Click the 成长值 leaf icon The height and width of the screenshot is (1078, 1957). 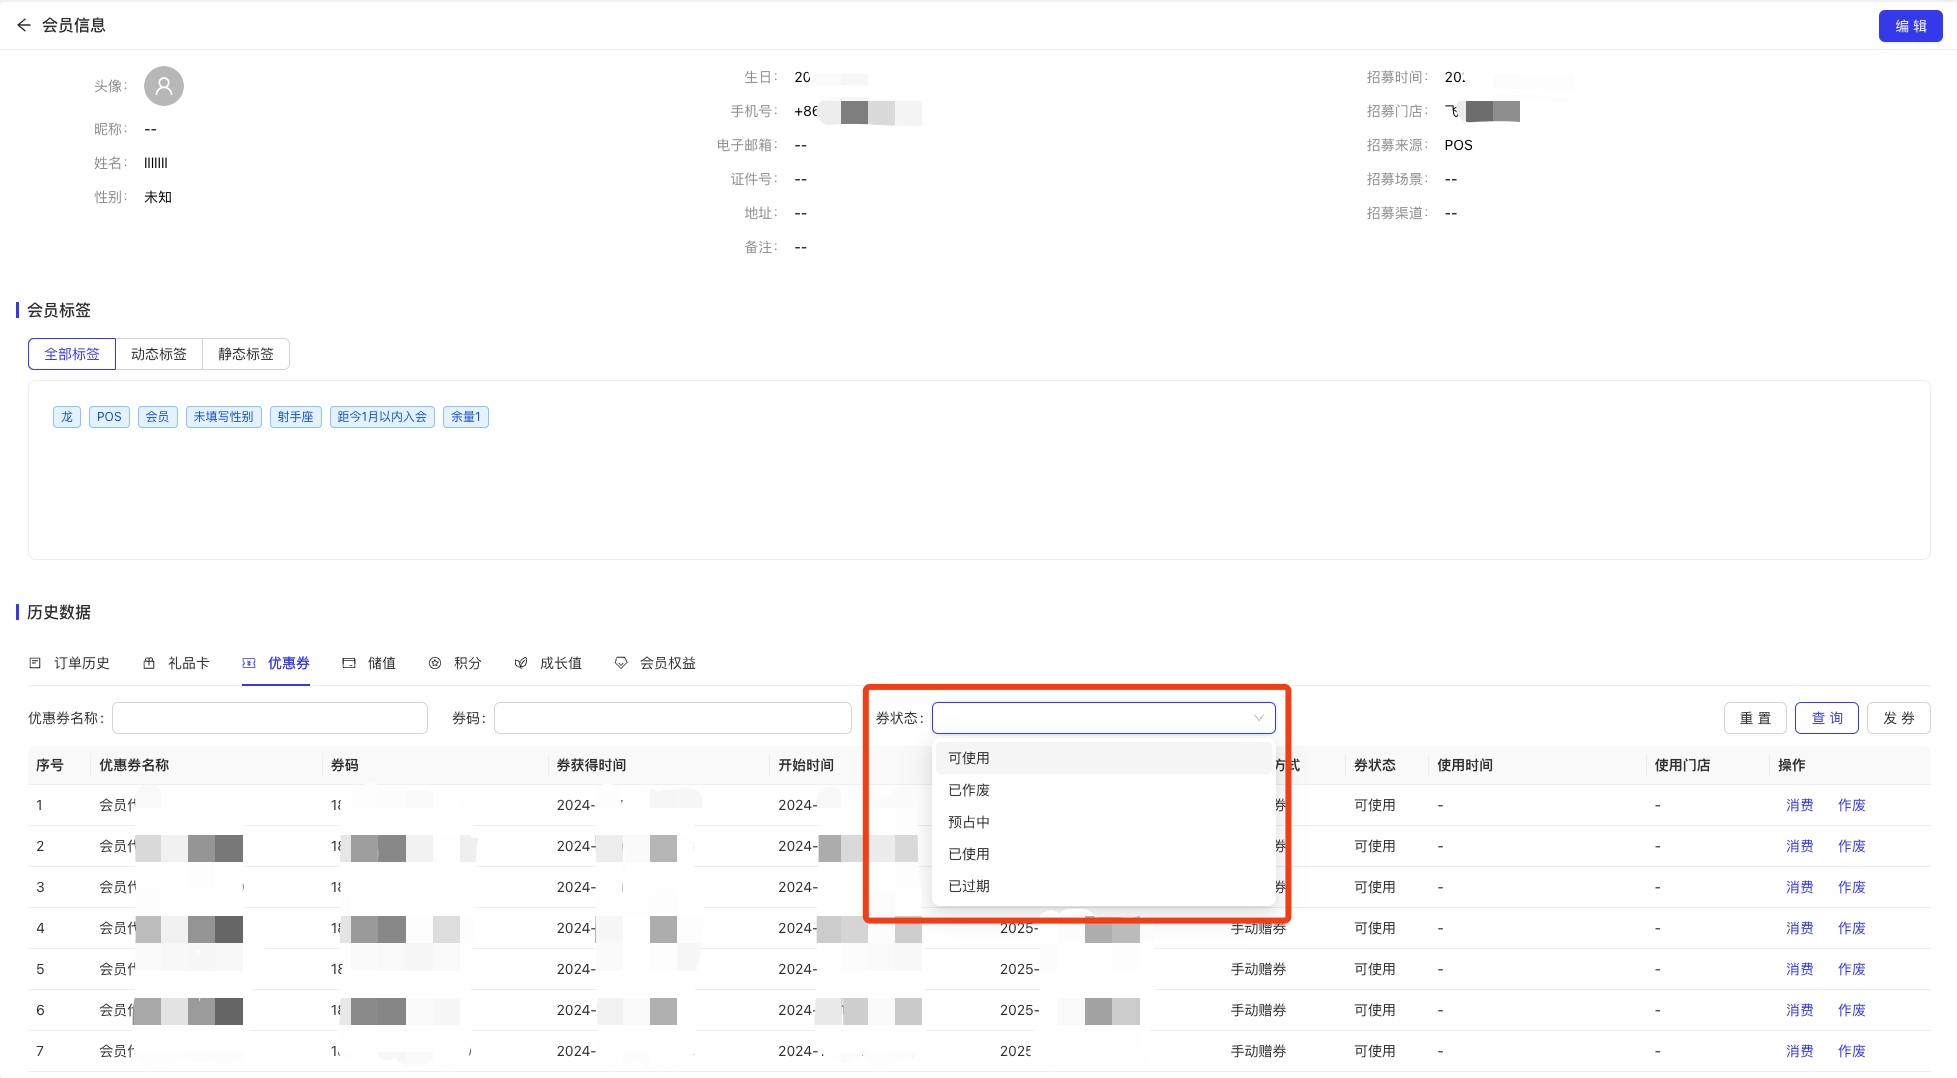coord(521,663)
